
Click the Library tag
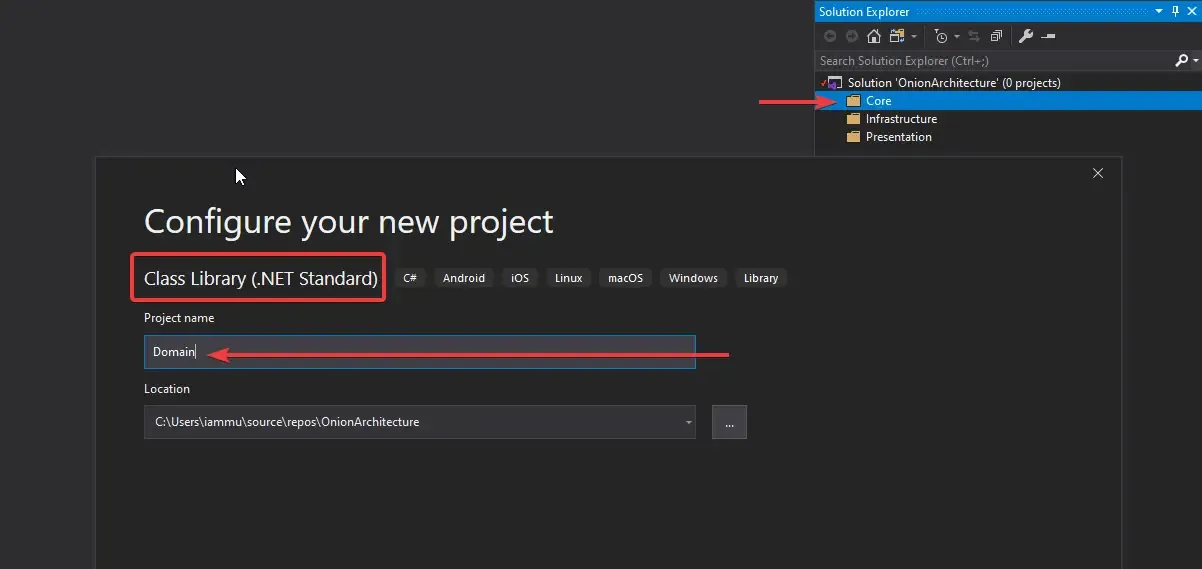point(761,278)
